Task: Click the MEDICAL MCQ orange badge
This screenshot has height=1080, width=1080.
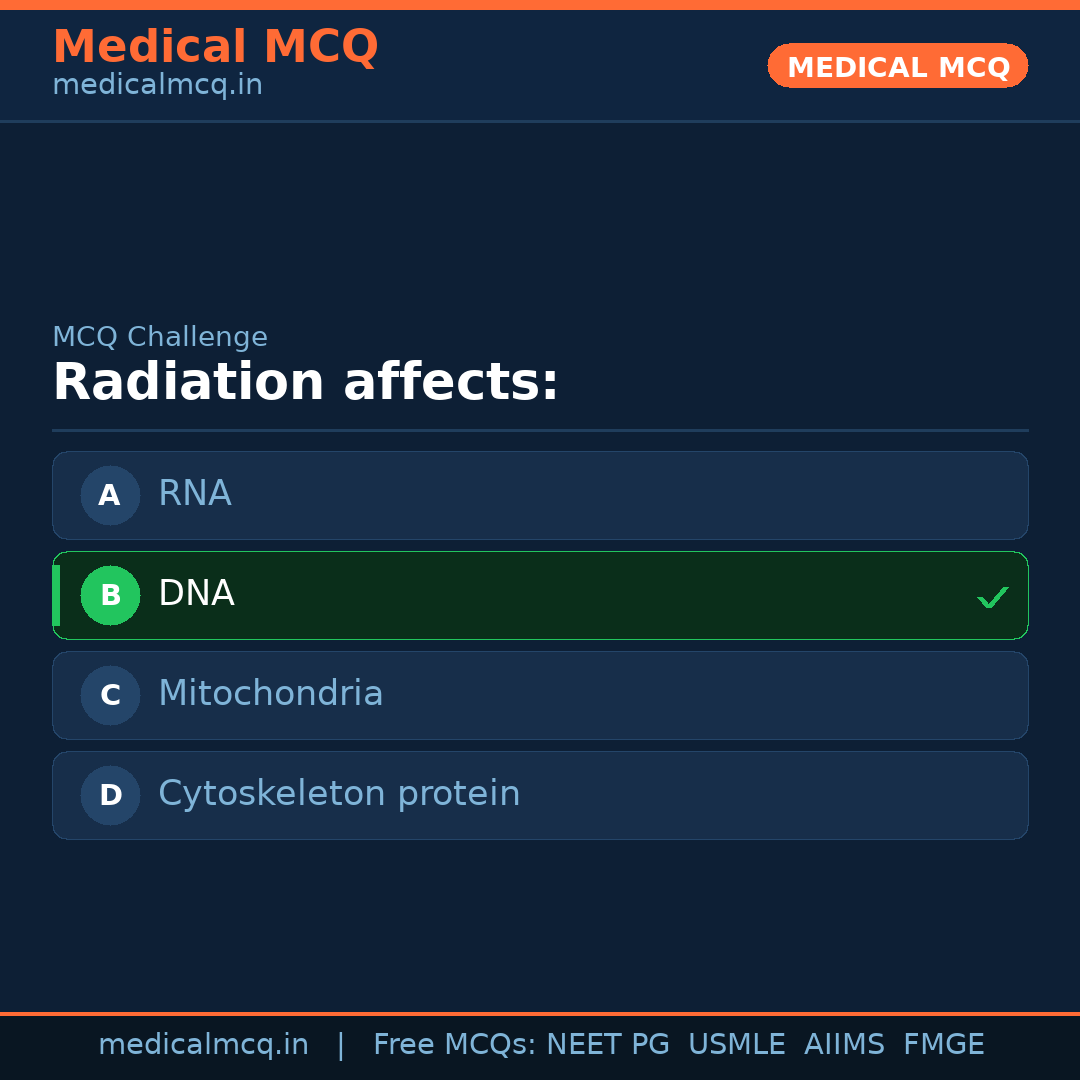Action: point(897,66)
